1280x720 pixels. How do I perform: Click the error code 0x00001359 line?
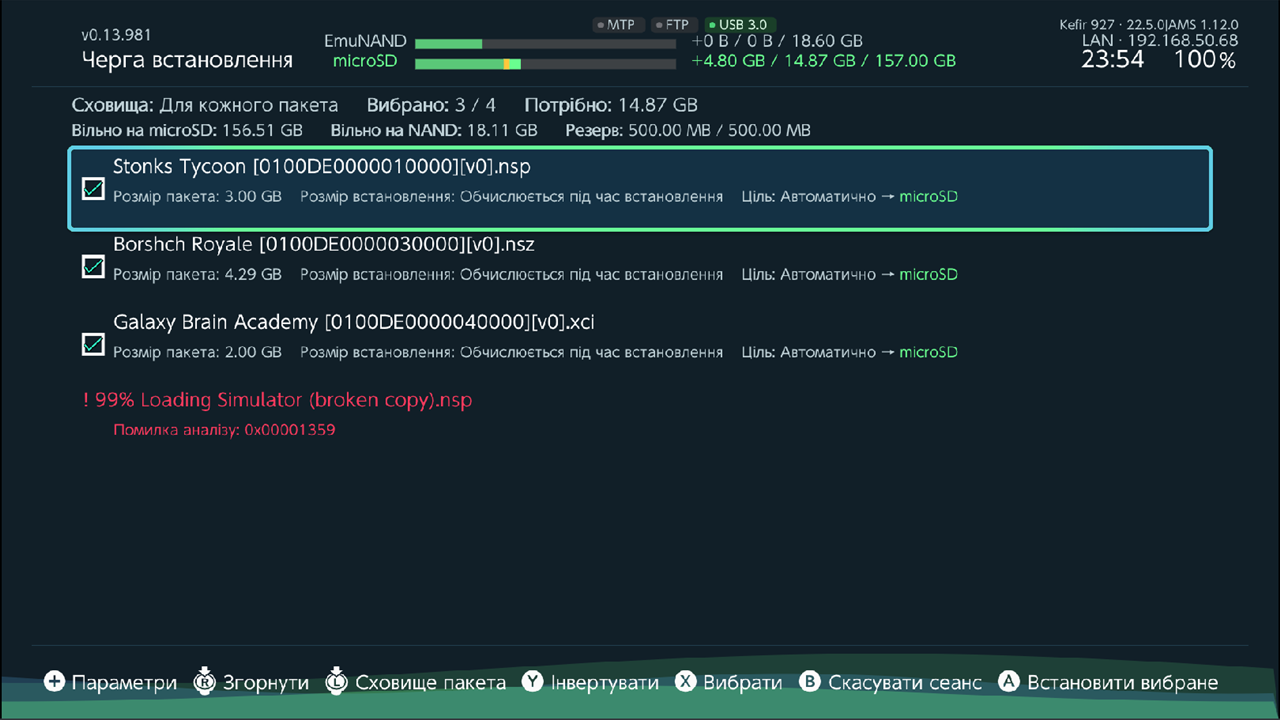[224, 430]
